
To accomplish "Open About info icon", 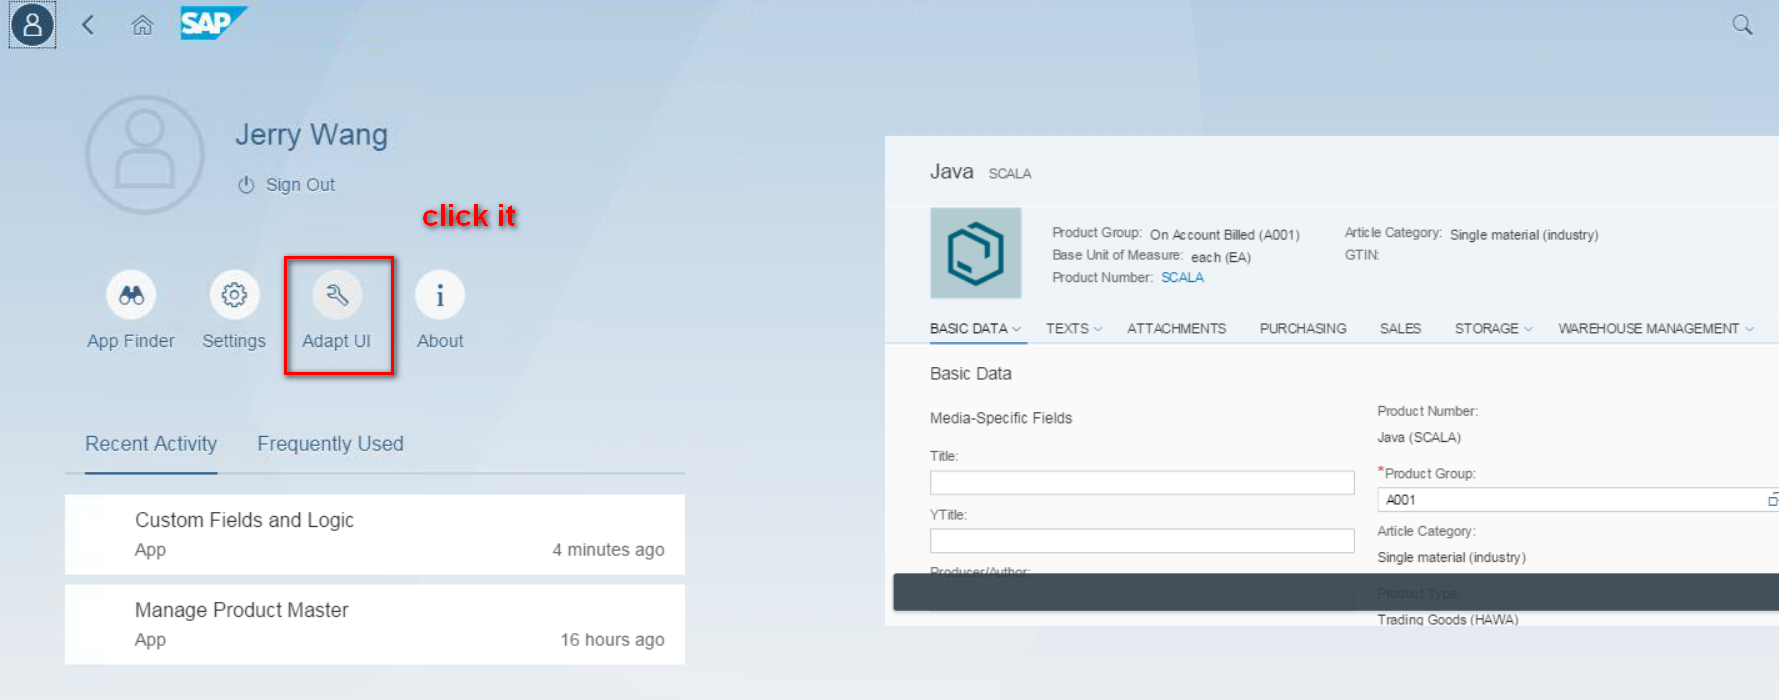I will (440, 295).
